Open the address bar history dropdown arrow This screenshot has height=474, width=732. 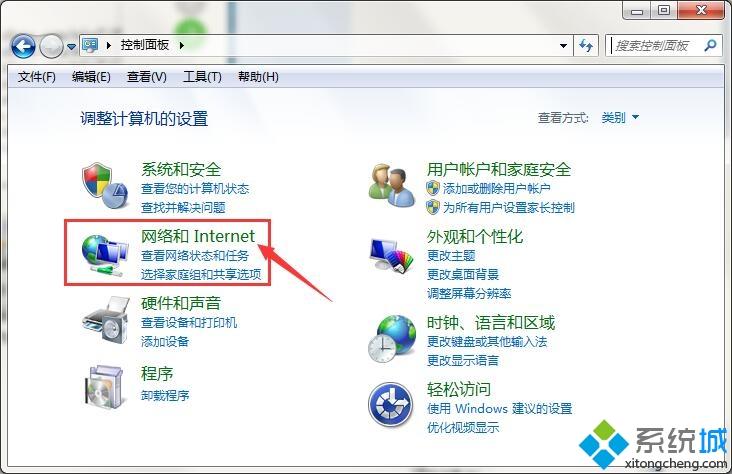(563, 46)
